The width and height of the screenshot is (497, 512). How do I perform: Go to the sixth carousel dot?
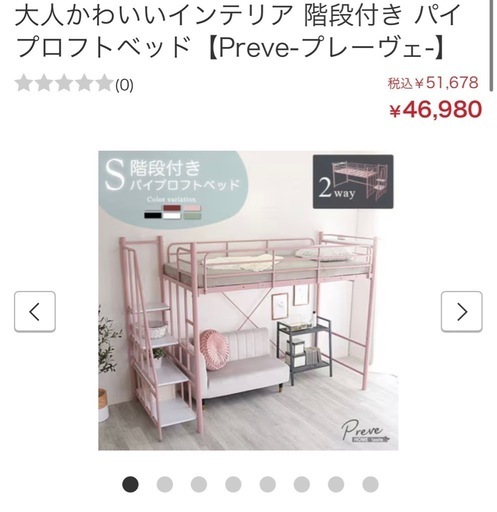(302, 484)
